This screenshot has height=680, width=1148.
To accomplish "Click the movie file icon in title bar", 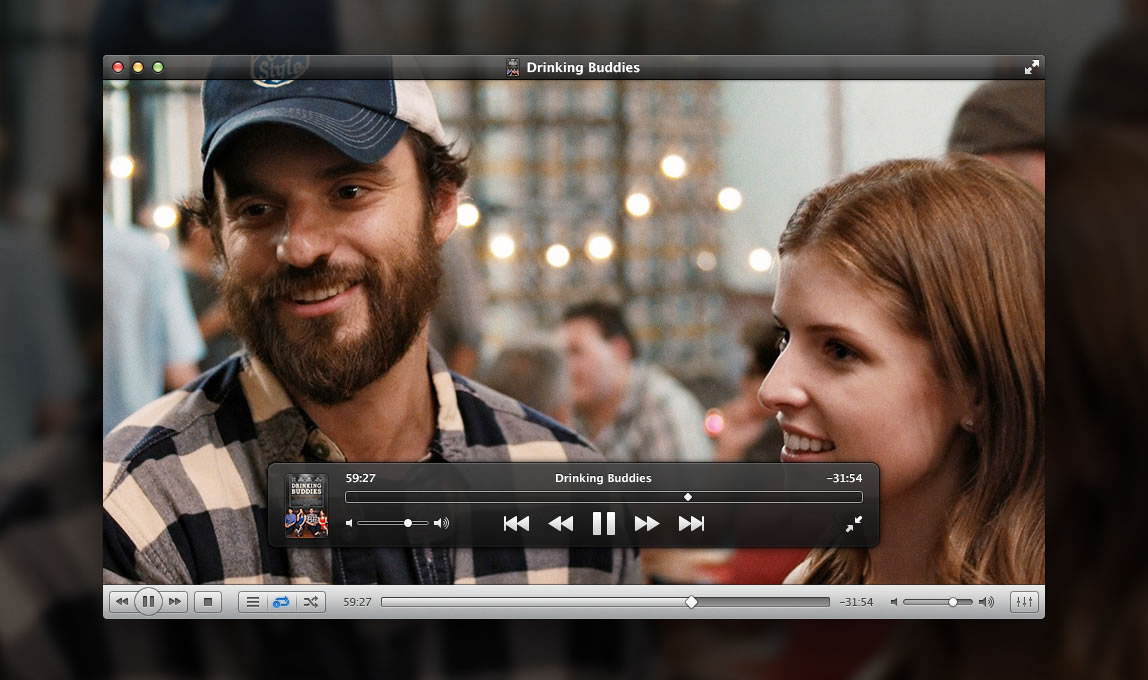I will click(512, 67).
